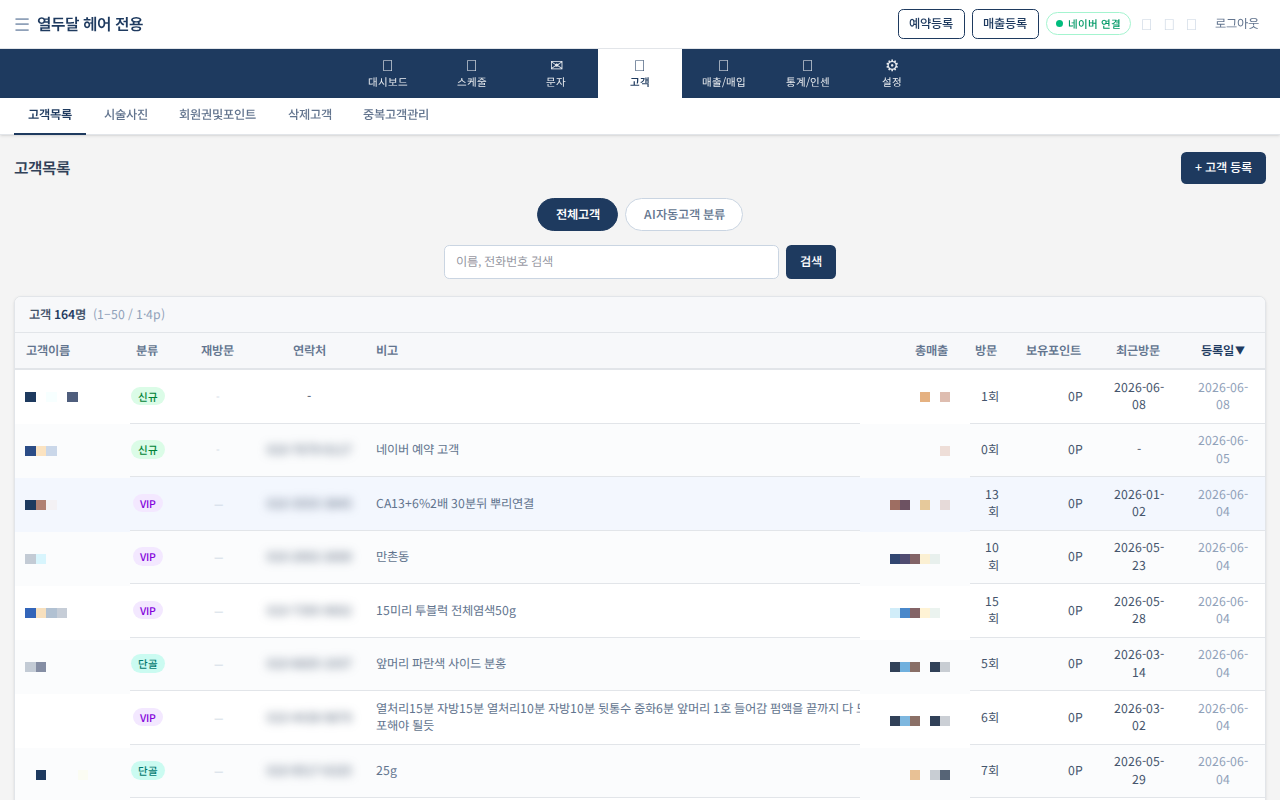Screen dimensions: 1280x800
Task: Click the 매출등록 button
Action: tap(1005, 24)
